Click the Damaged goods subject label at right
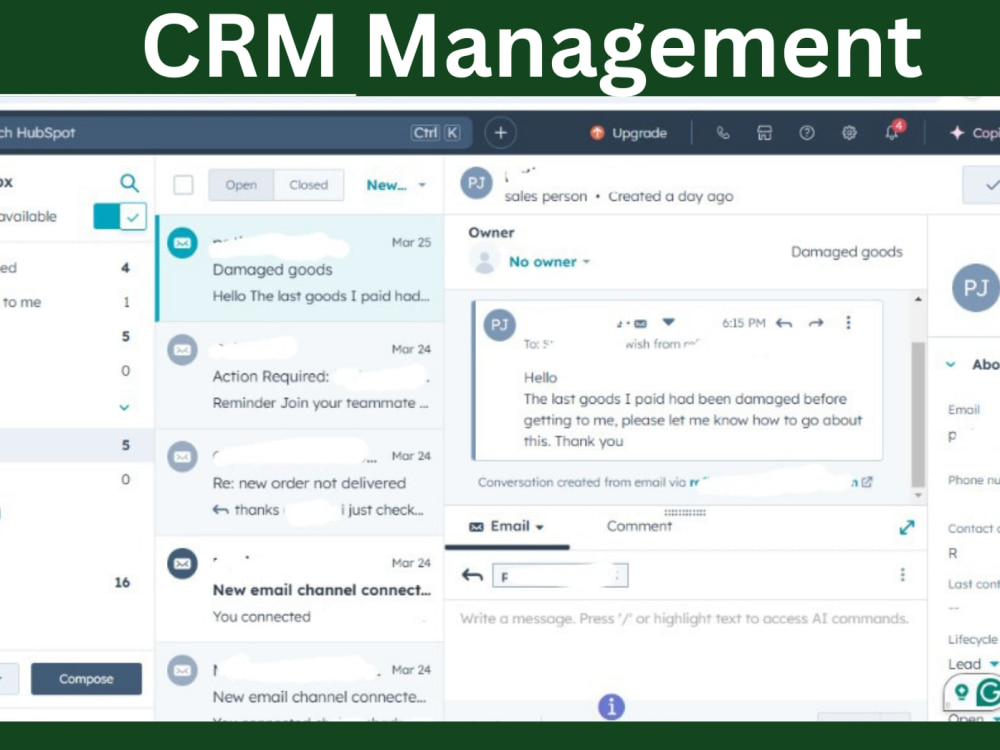Viewport: 1000px width, 750px height. [846, 252]
